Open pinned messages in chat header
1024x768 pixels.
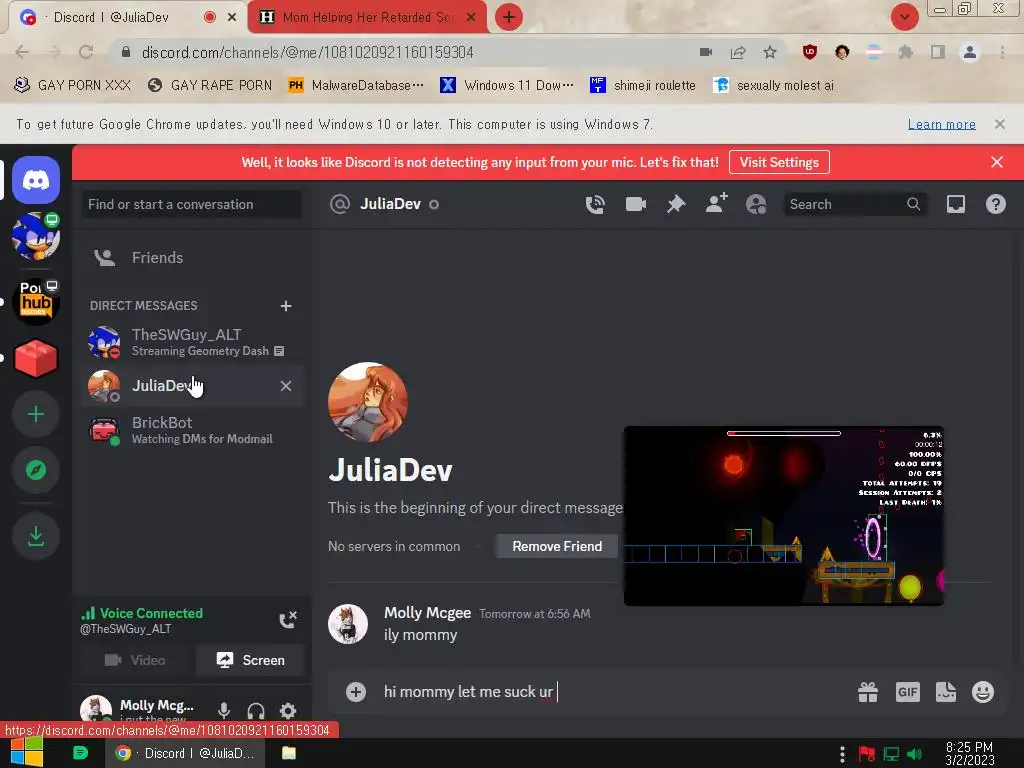click(676, 204)
